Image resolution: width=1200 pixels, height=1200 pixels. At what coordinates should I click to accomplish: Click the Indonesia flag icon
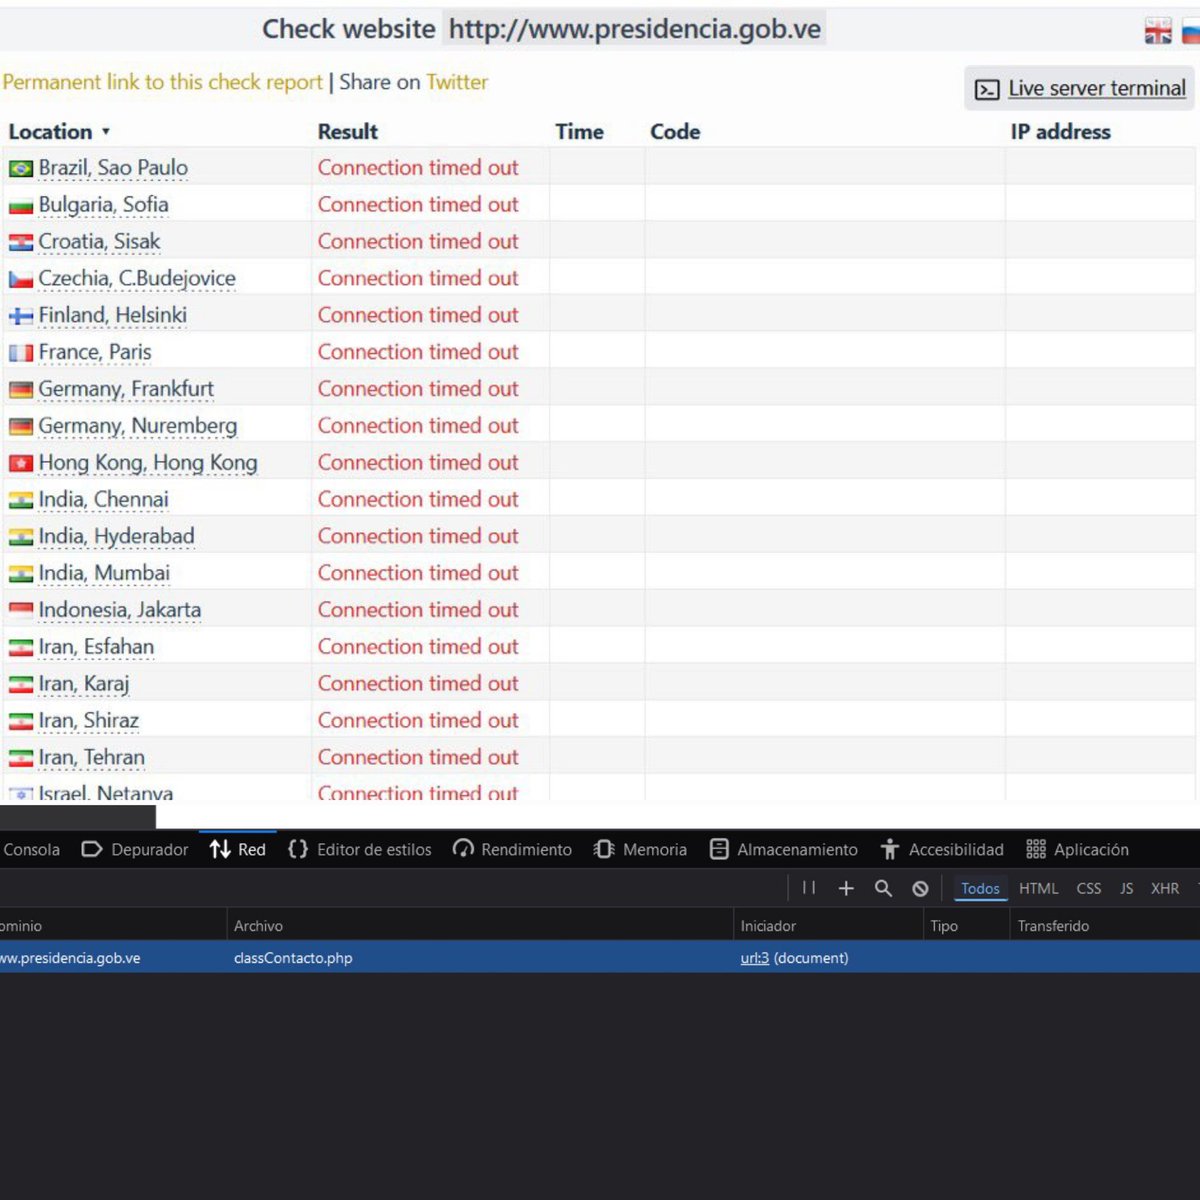(x=21, y=611)
